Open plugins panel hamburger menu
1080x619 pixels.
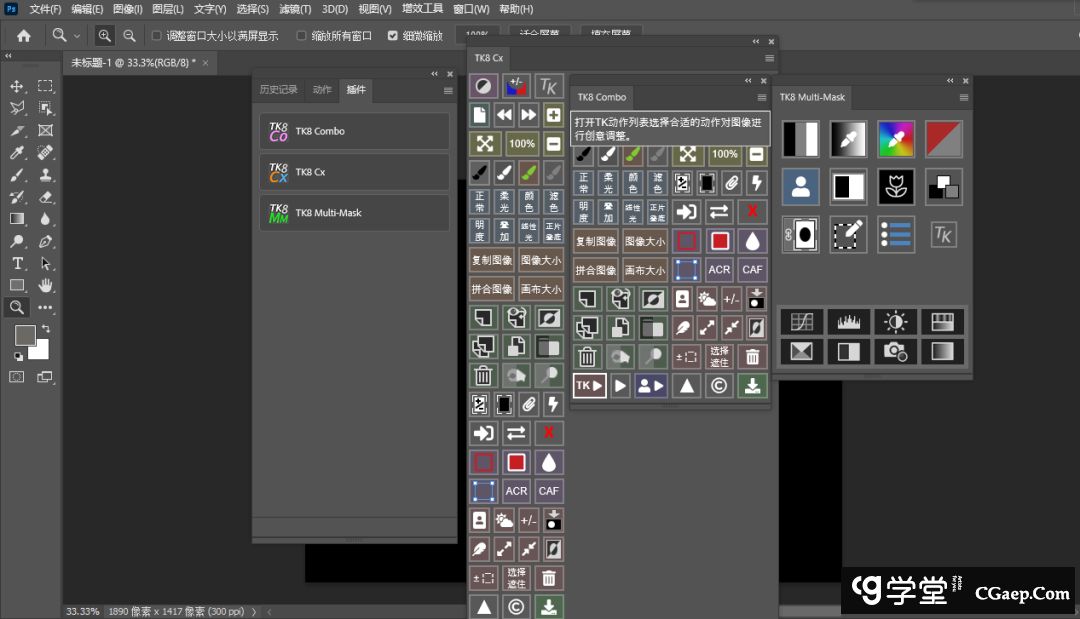[448, 90]
